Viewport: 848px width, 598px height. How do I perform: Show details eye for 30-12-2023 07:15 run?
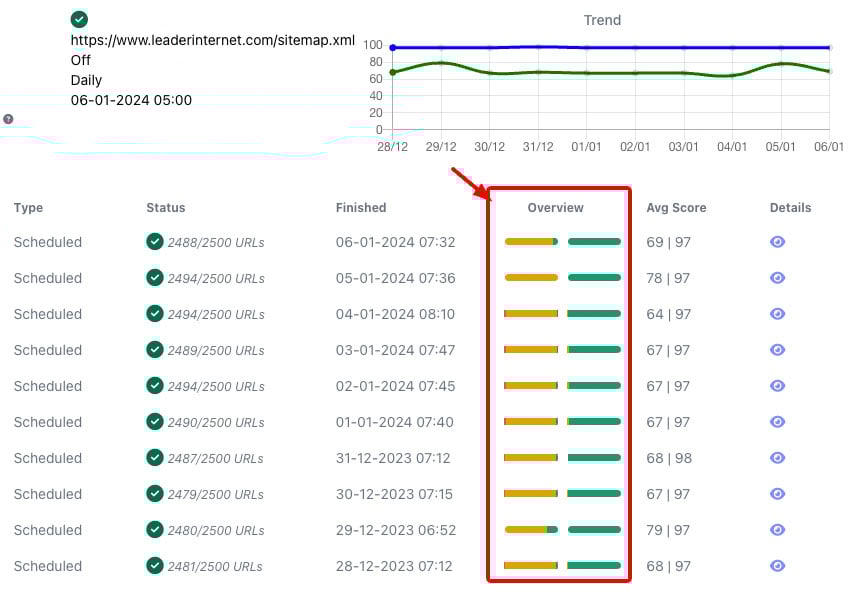777,494
